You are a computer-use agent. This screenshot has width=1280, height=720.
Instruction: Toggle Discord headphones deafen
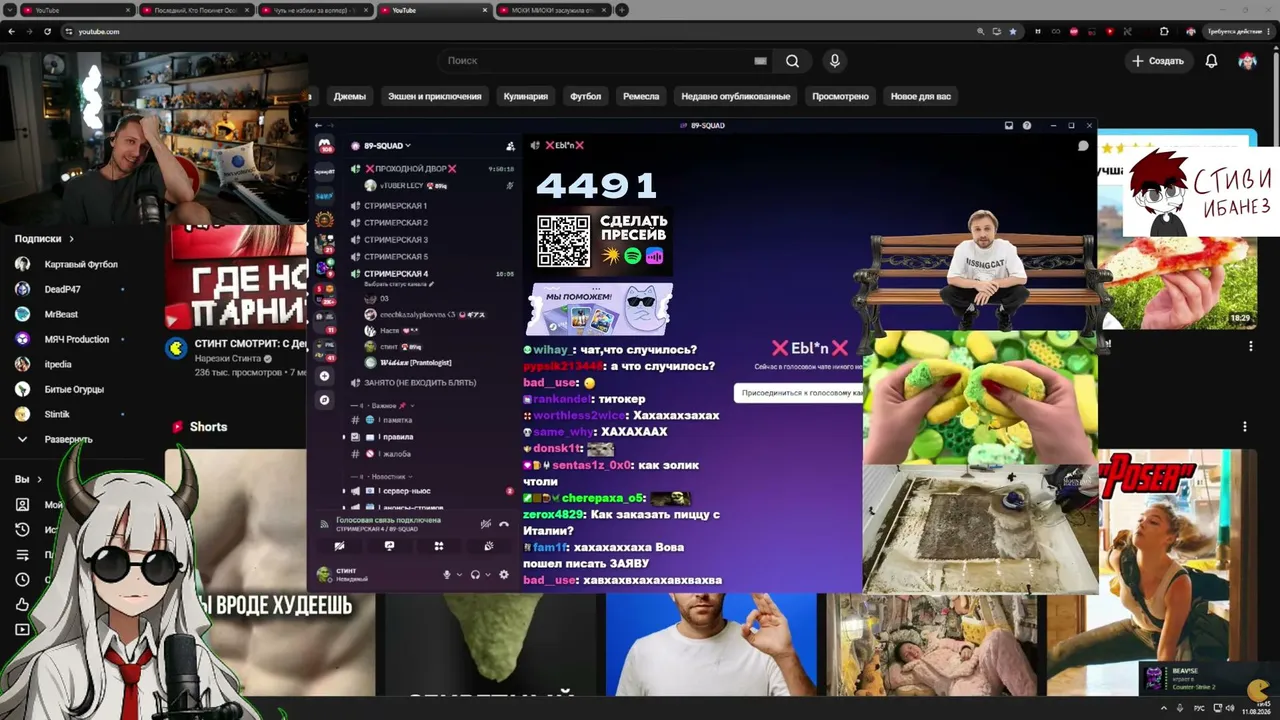[475, 575]
